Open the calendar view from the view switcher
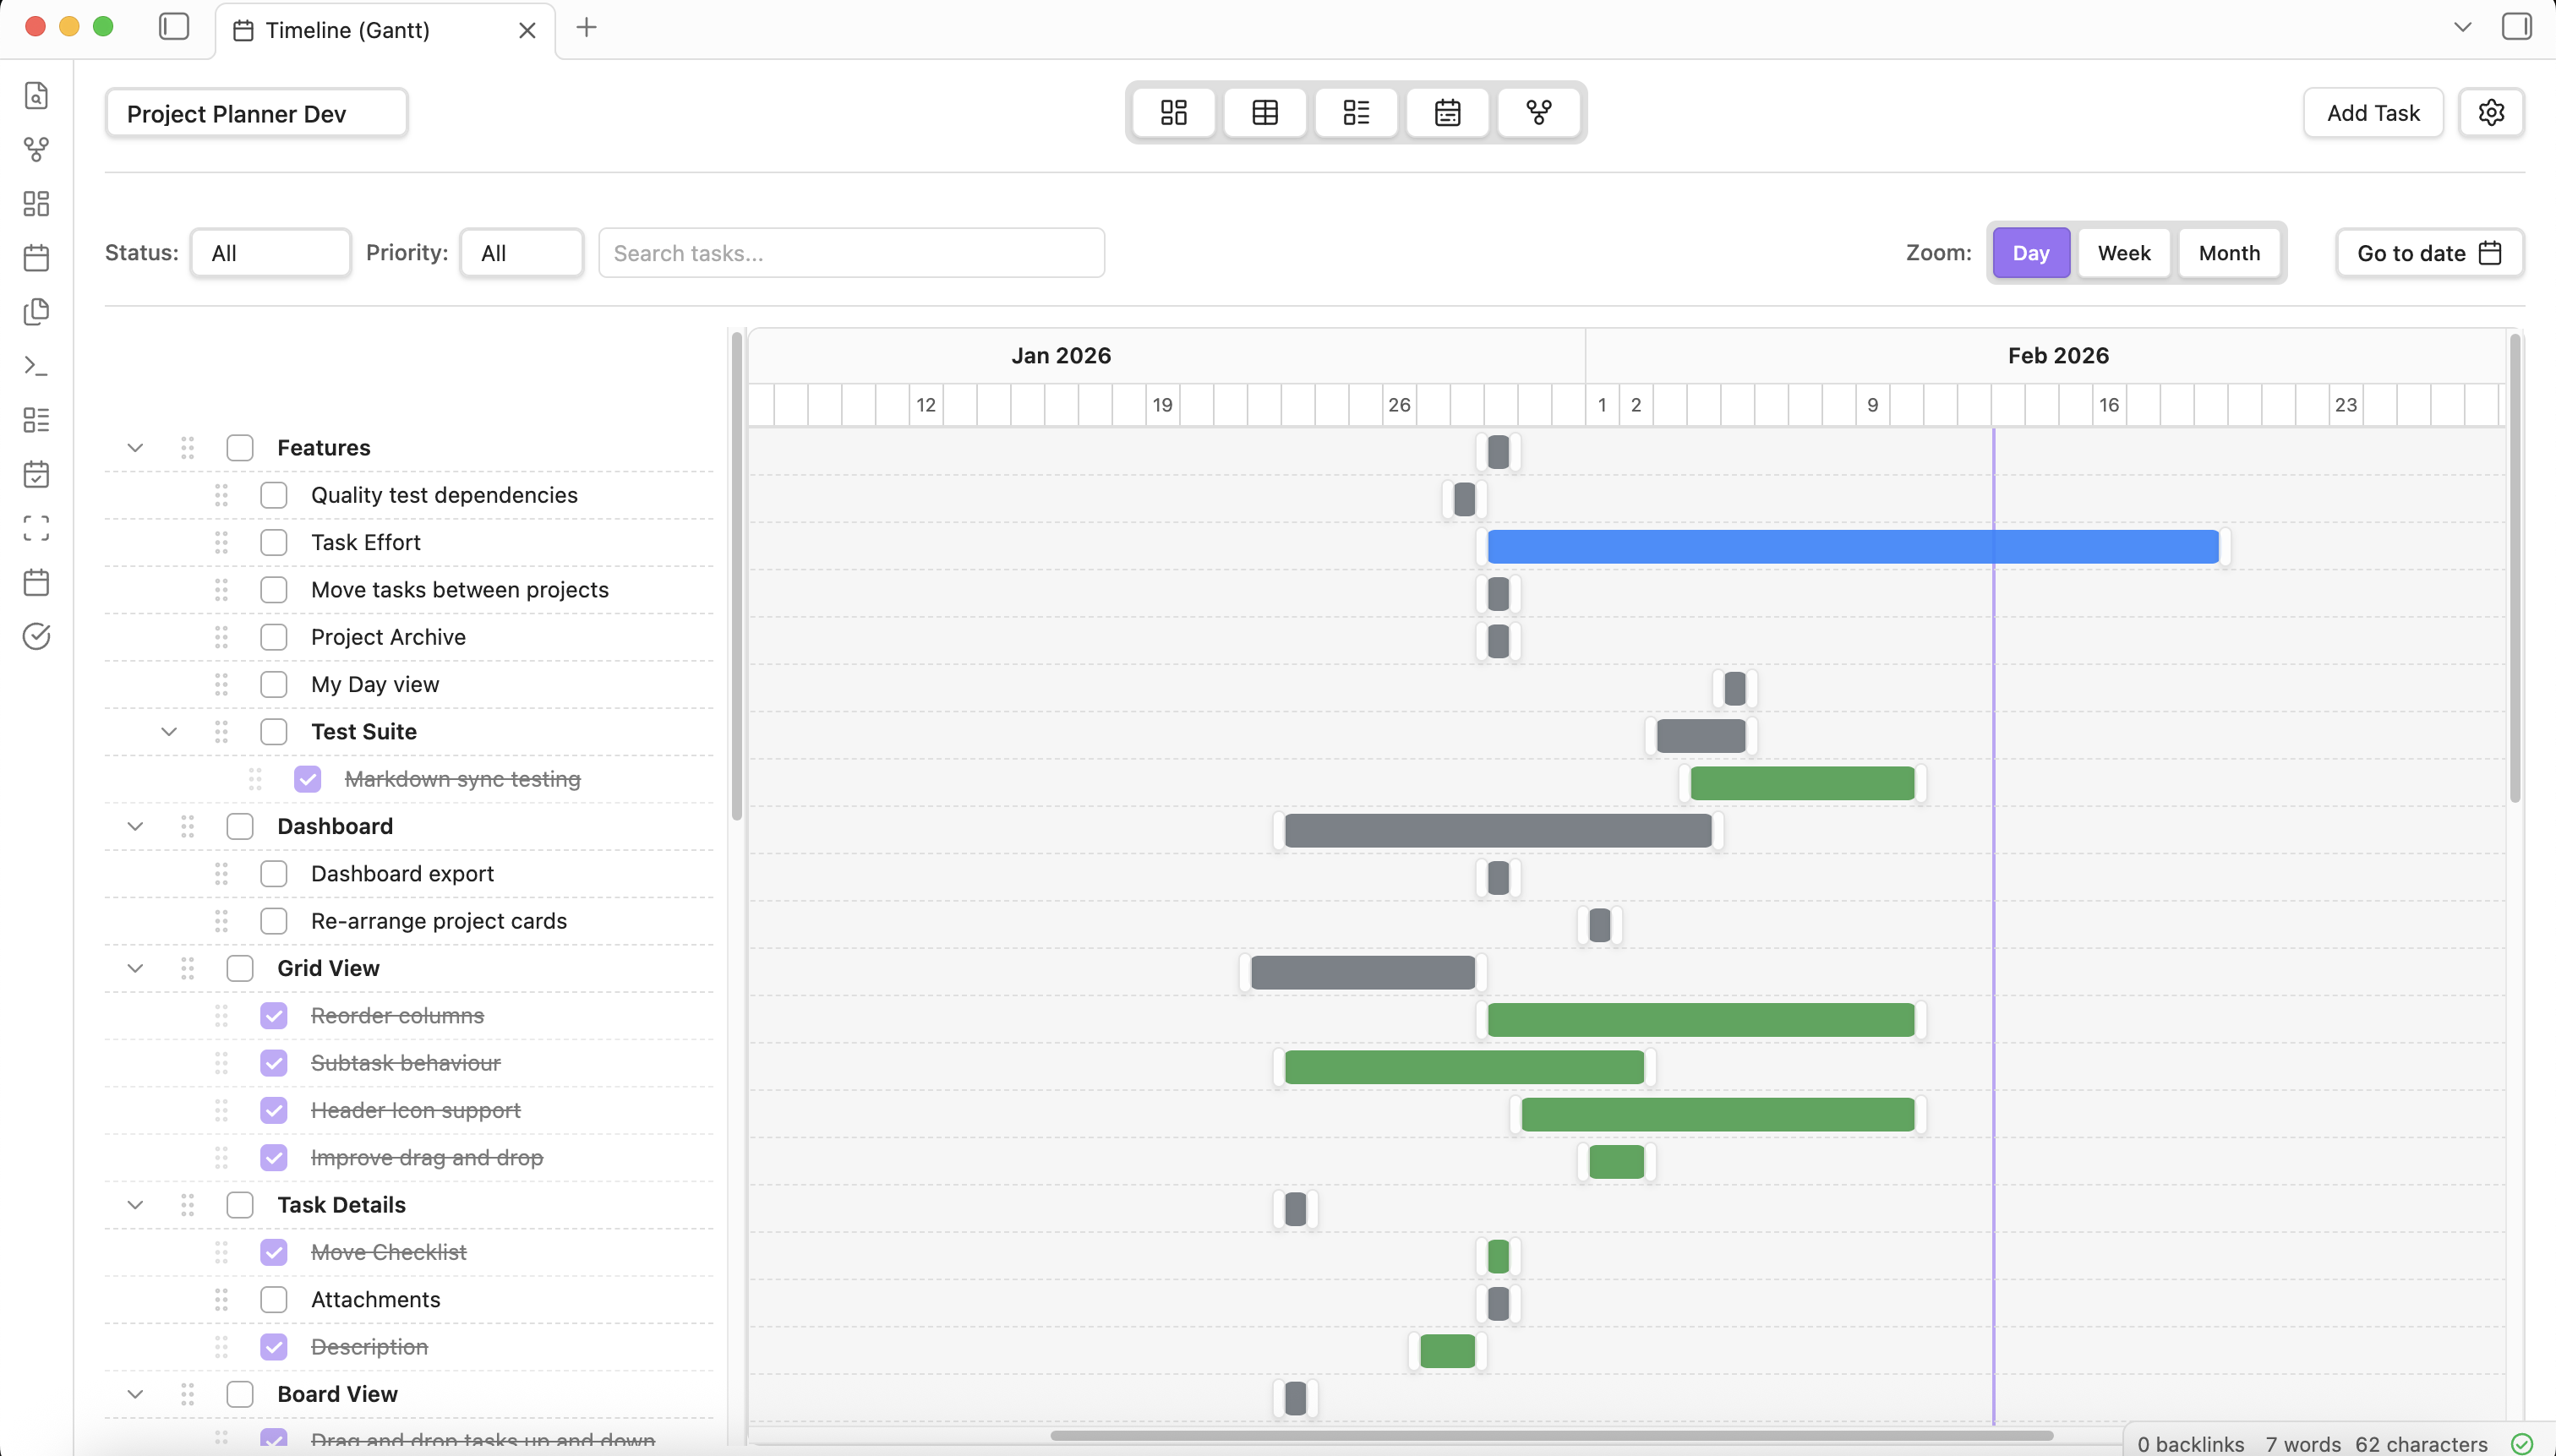2556x1456 pixels. pyautogui.click(x=1446, y=112)
